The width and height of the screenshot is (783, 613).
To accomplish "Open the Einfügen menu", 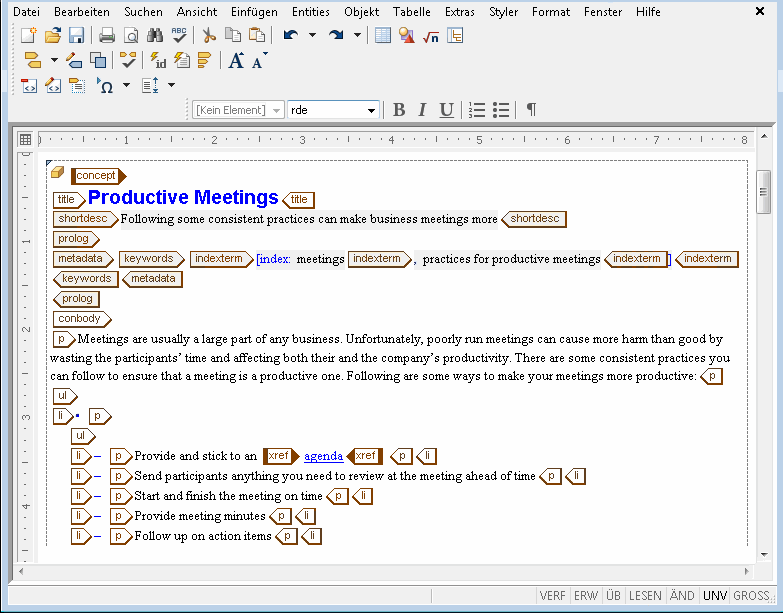I will 254,11.
